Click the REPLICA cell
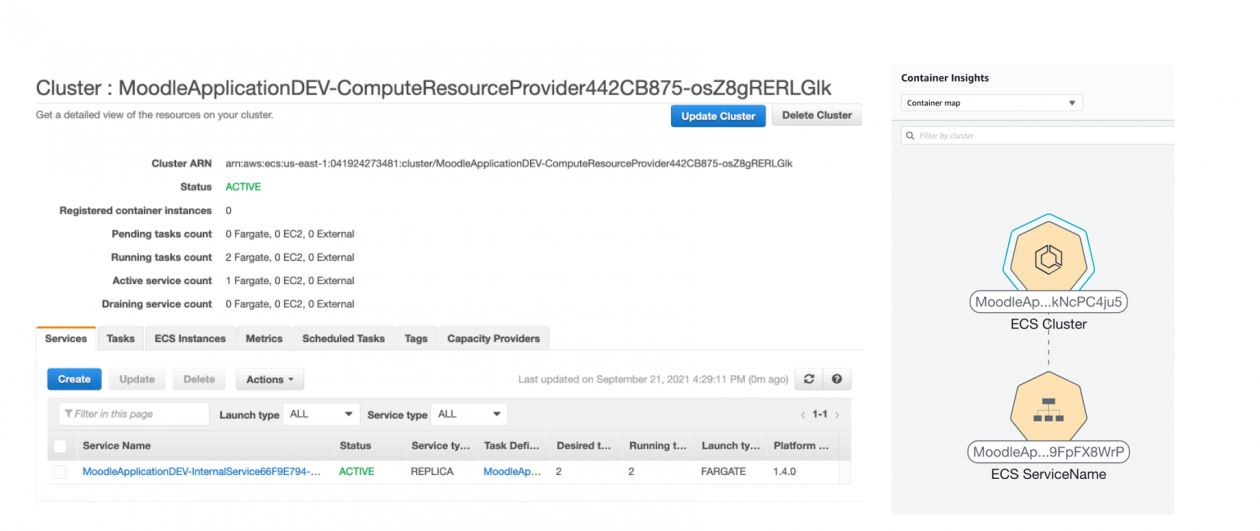The height and width of the screenshot is (531, 1260). [432, 471]
